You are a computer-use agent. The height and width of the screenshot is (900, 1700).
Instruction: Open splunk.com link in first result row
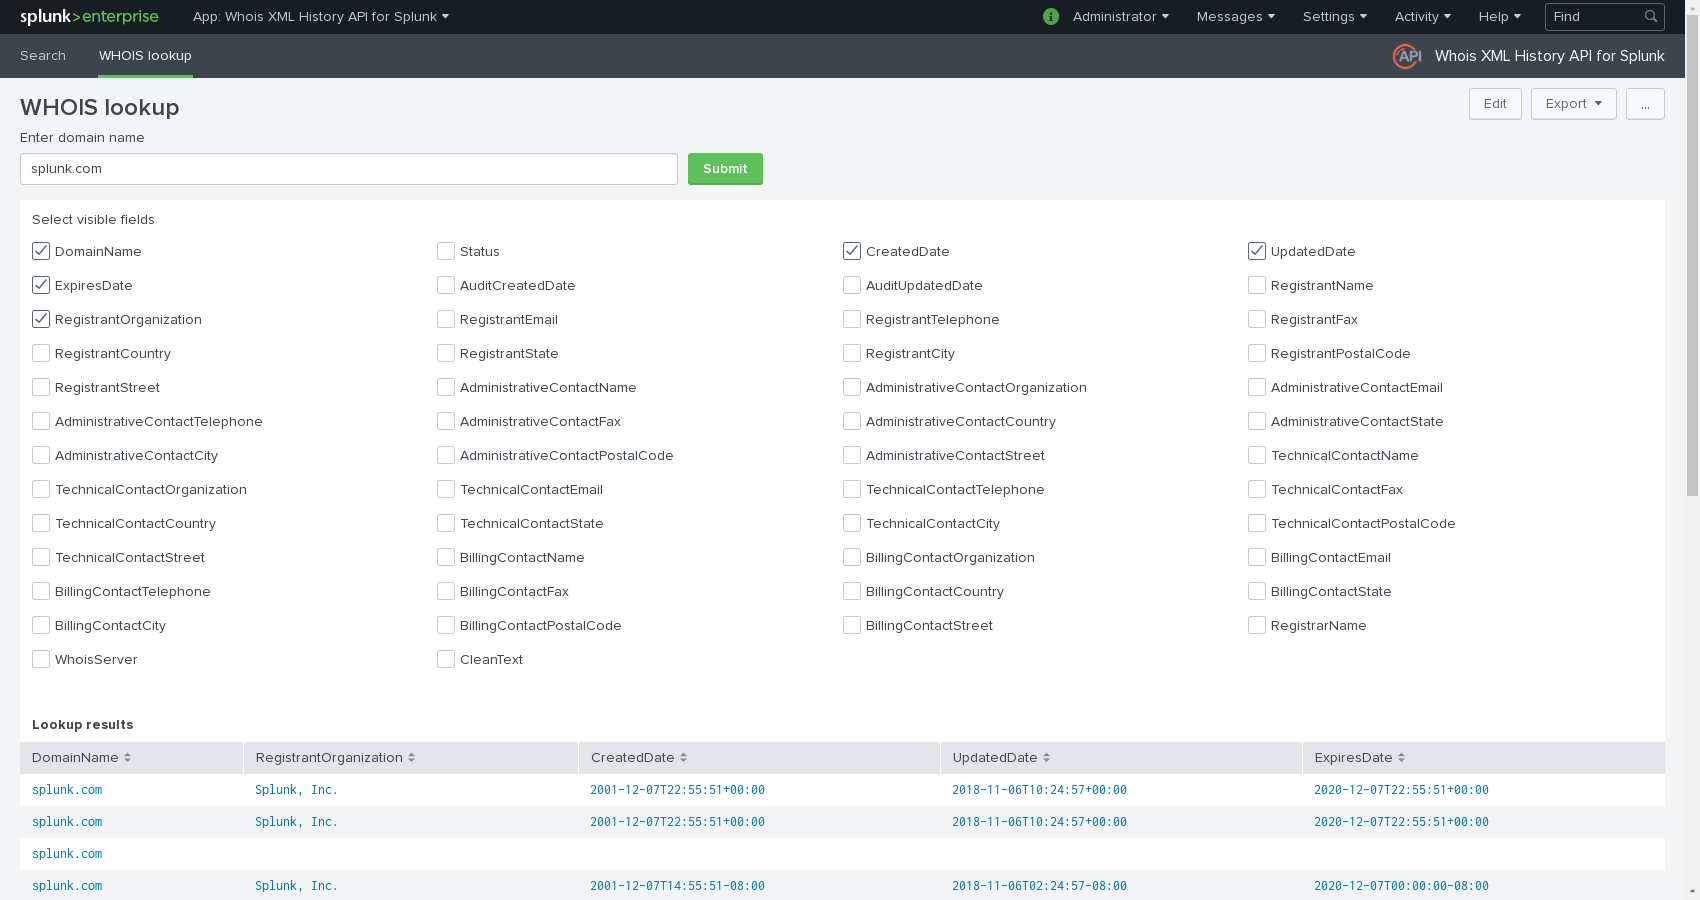(x=67, y=790)
